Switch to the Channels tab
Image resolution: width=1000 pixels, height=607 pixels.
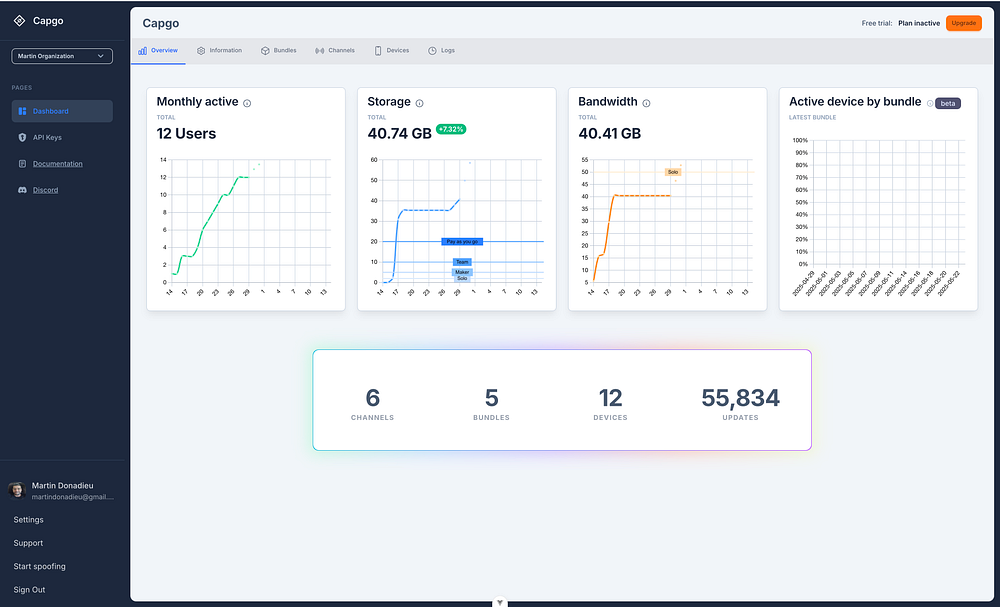pyautogui.click(x=335, y=50)
